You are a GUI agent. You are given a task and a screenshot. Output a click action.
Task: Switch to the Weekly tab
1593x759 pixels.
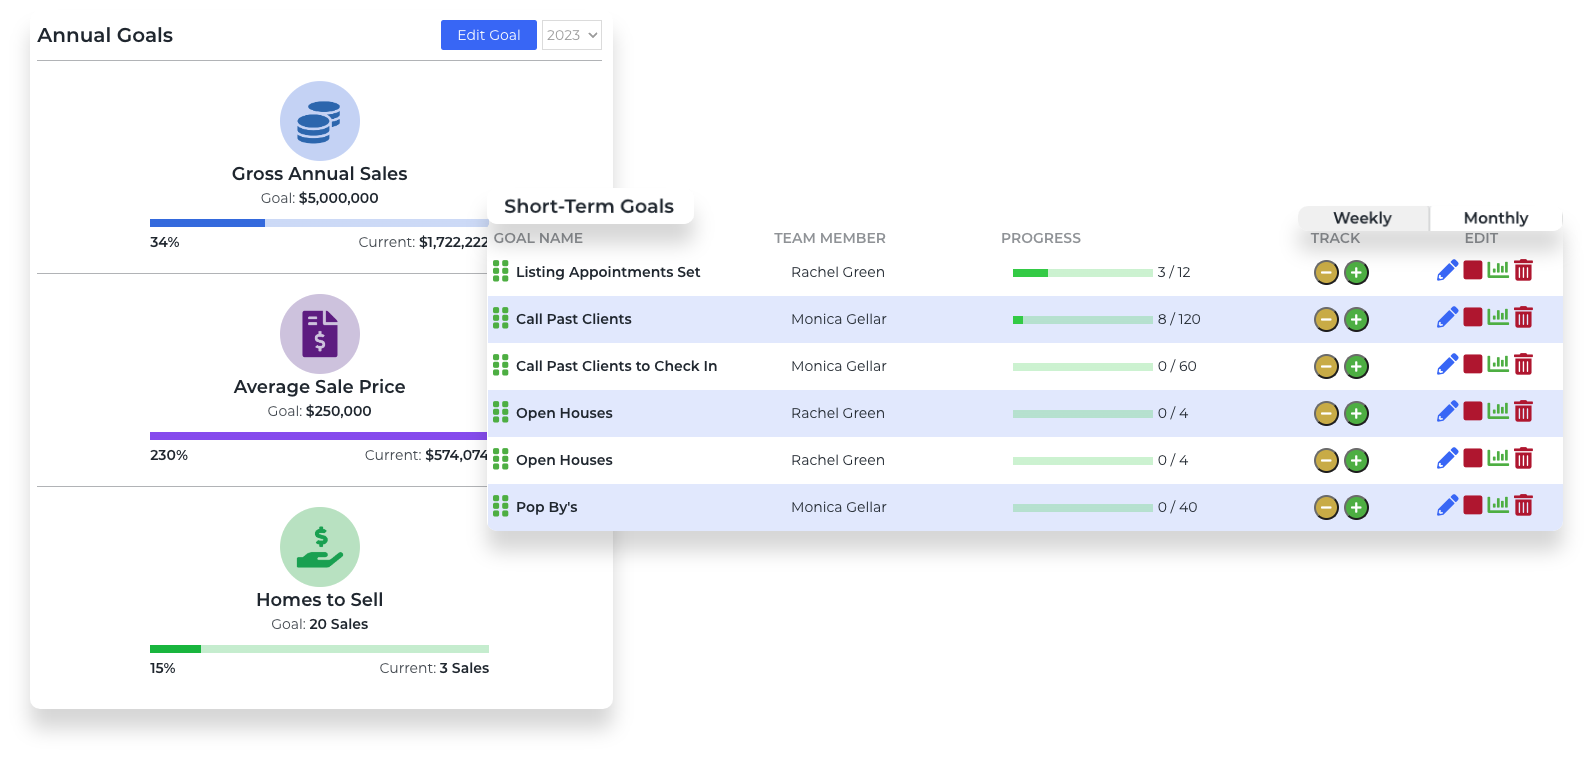[1362, 218]
